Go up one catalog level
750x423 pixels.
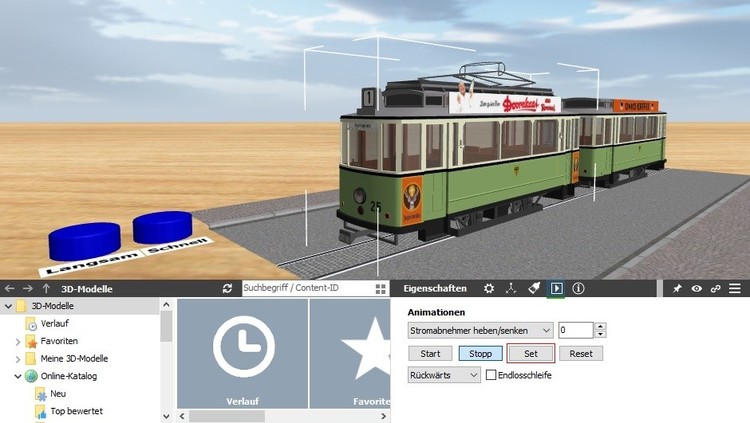[46, 289]
